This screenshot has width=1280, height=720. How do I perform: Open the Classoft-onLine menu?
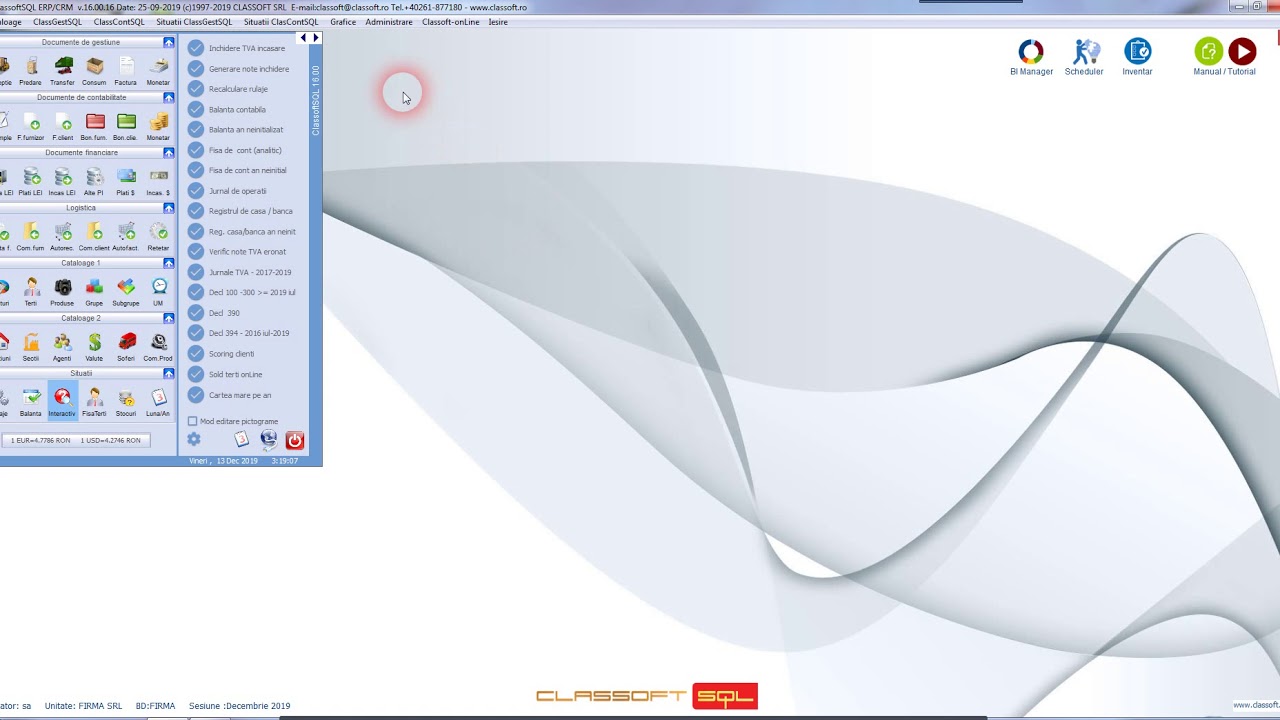click(451, 22)
